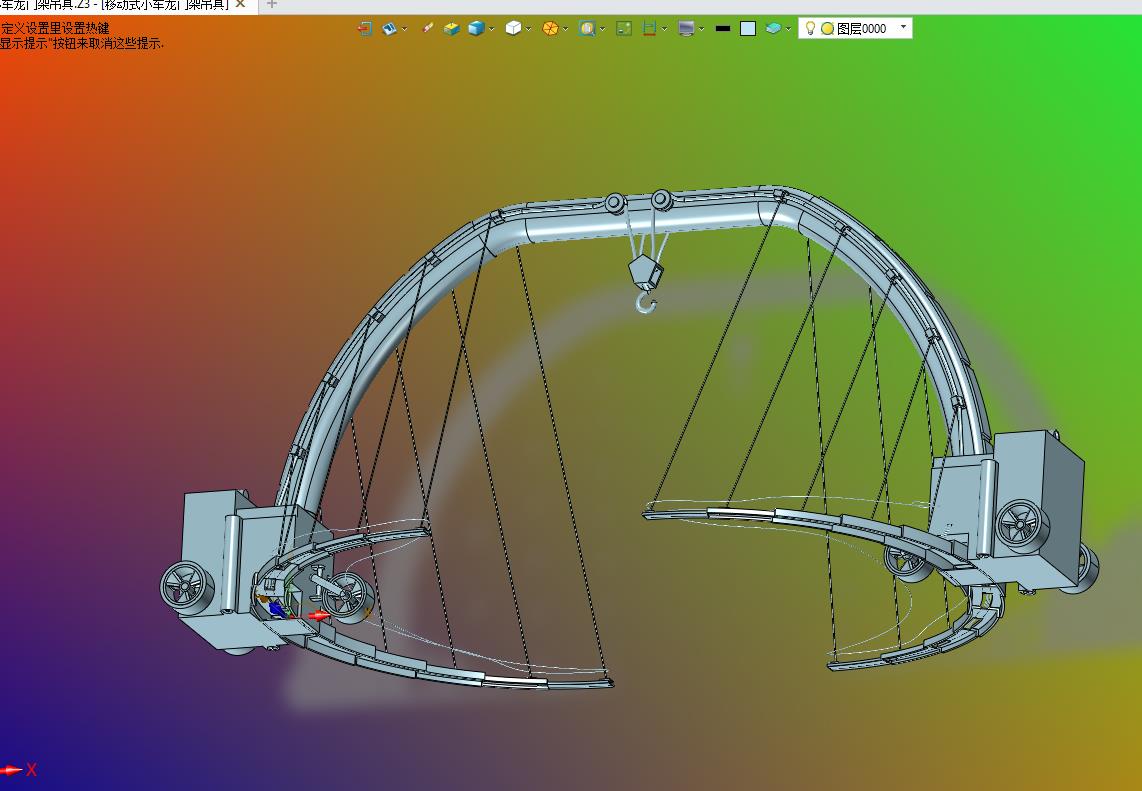Expand the arrow beside monitor icon
1142x791 pixels.
(701, 29)
